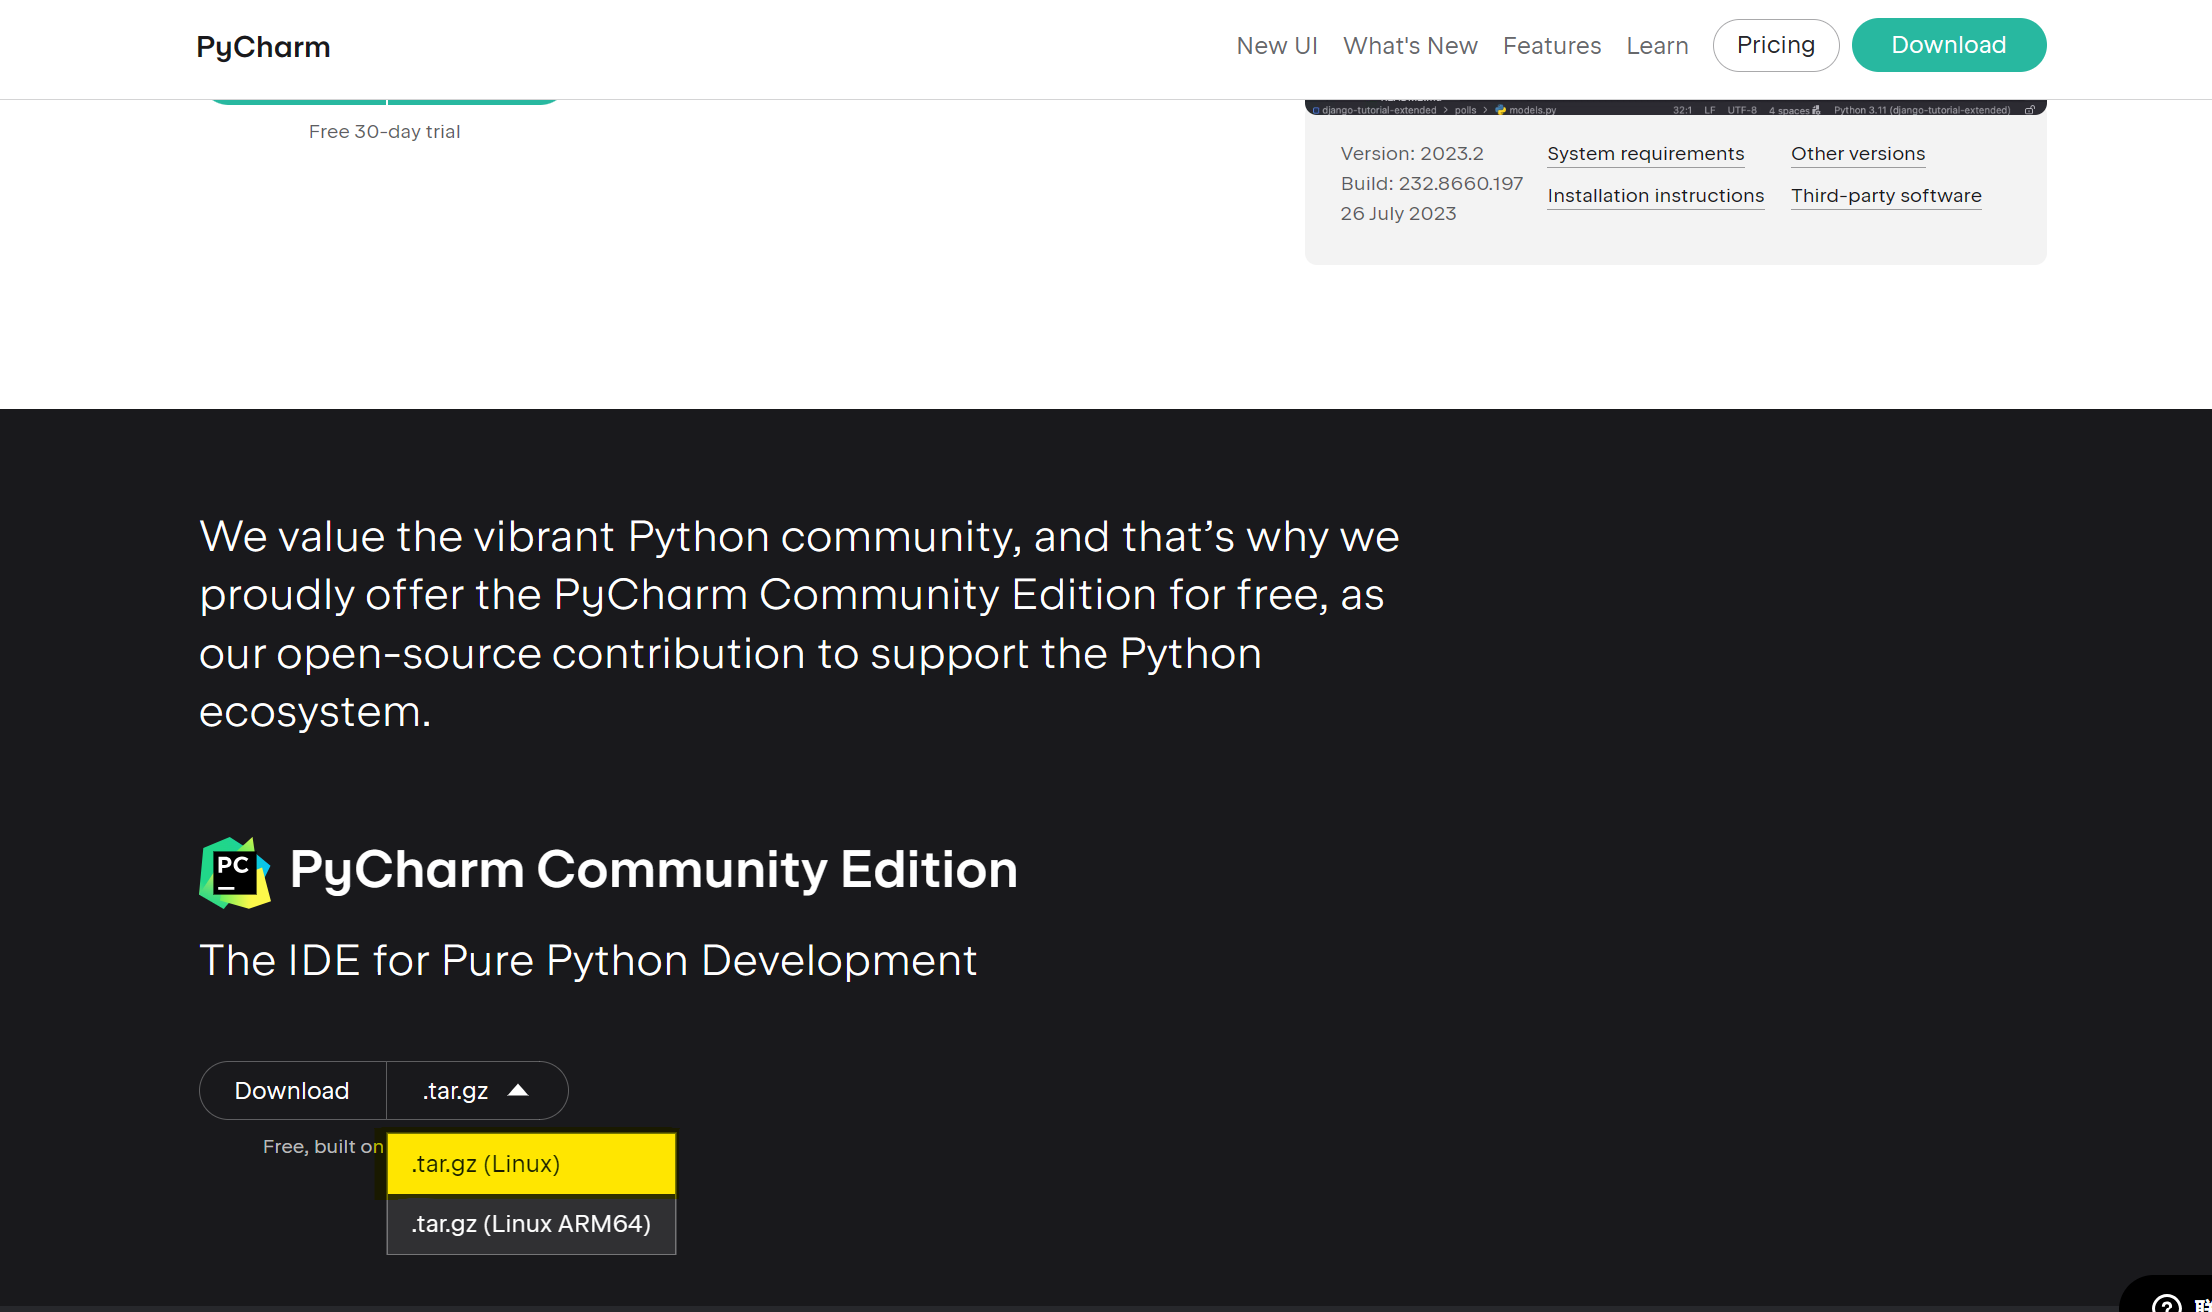The width and height of the screenshot is (2212, 1312).
Task: Expand the polls breadcrumb in the status bar
Action: 1465,111
